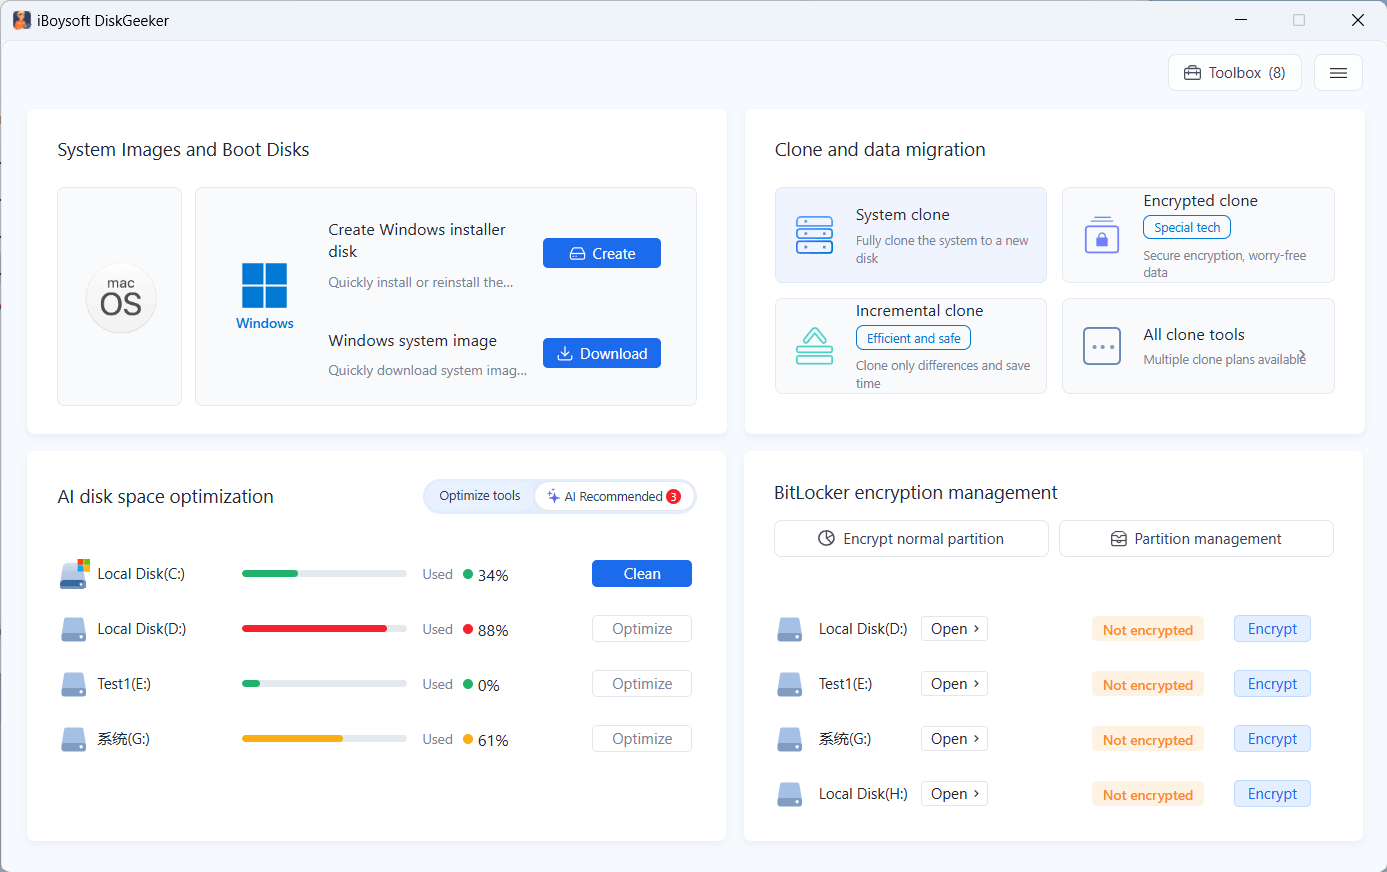Click the Special tech tag
The width and height of the screenshot is (1387, 872).
(x=1187, y=228)
